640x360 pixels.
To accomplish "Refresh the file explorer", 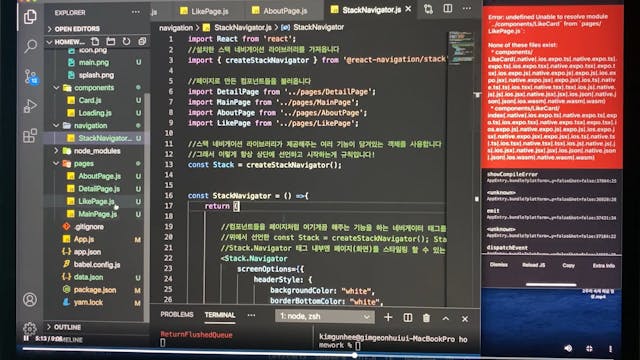I will click(x=126, y=41).
